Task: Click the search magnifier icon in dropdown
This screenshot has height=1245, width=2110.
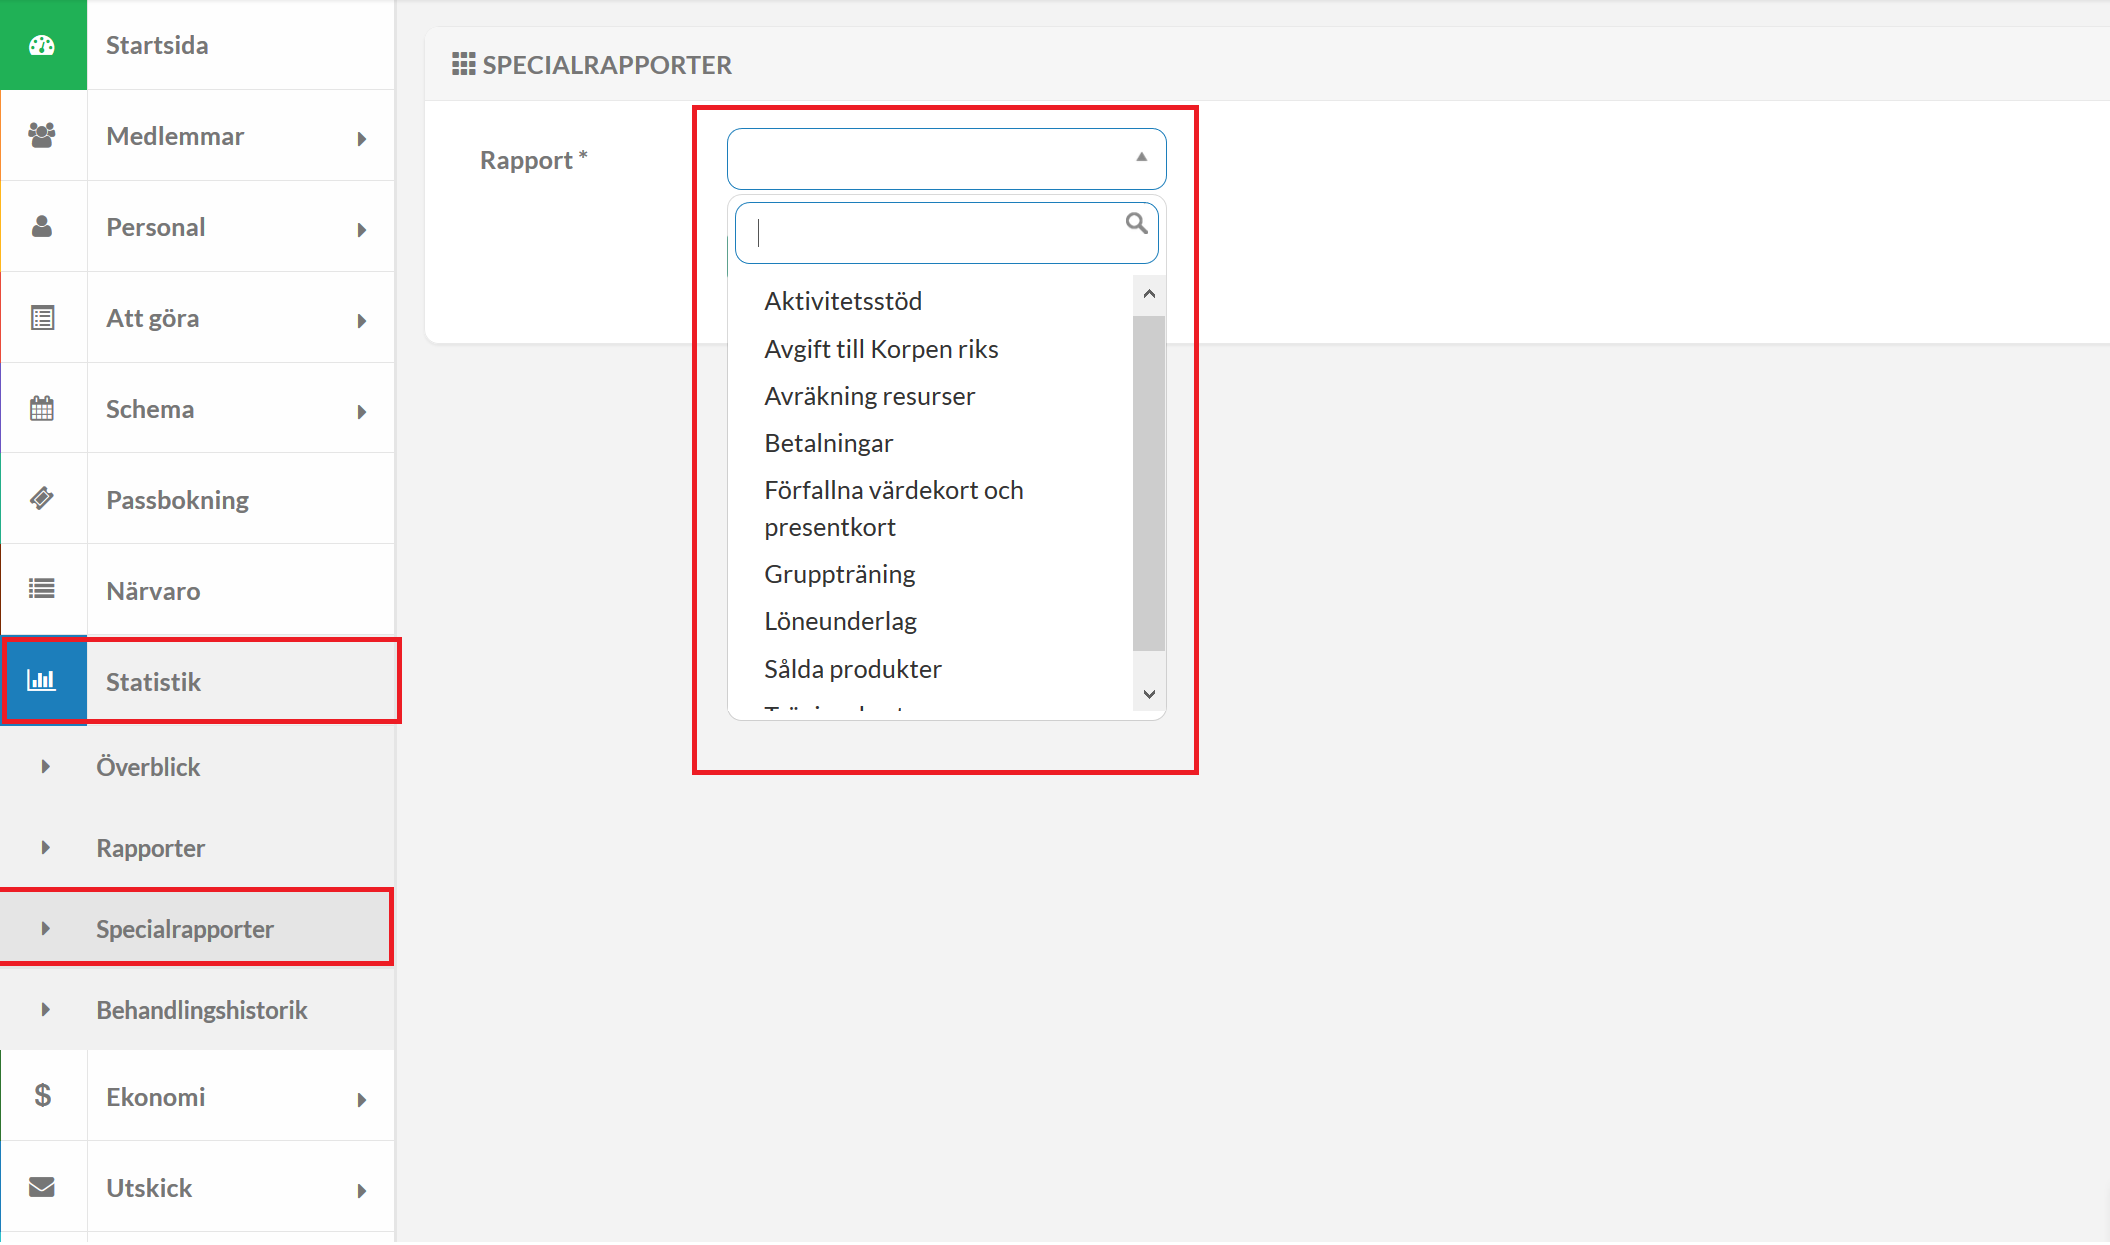Action: tap(1136, 223)
